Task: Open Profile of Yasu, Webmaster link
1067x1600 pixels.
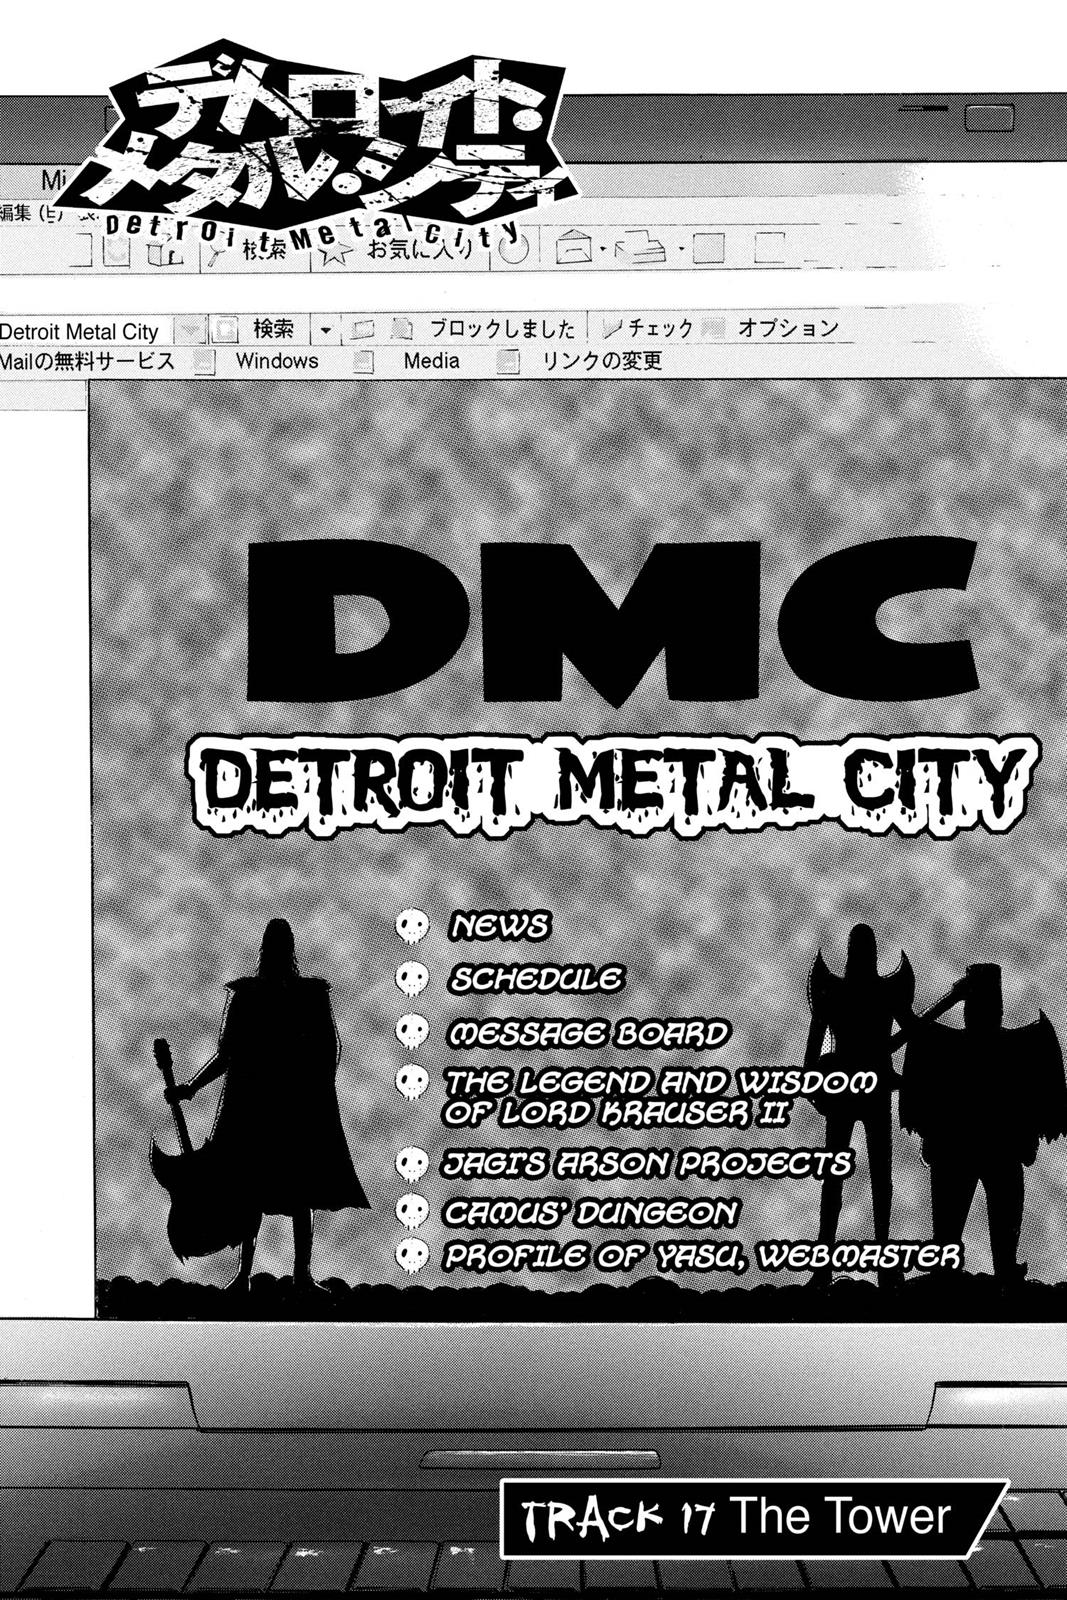Action: click(x=702, y=1256)
